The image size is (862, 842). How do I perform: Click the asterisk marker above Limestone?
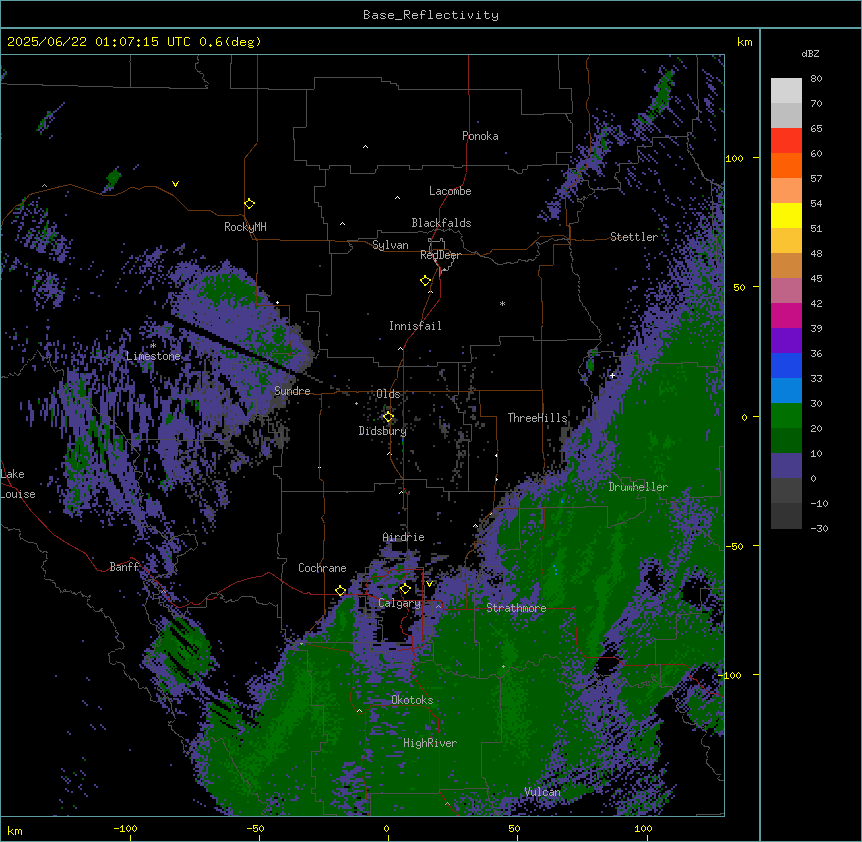pyautogui.click(x=153, y=346)
